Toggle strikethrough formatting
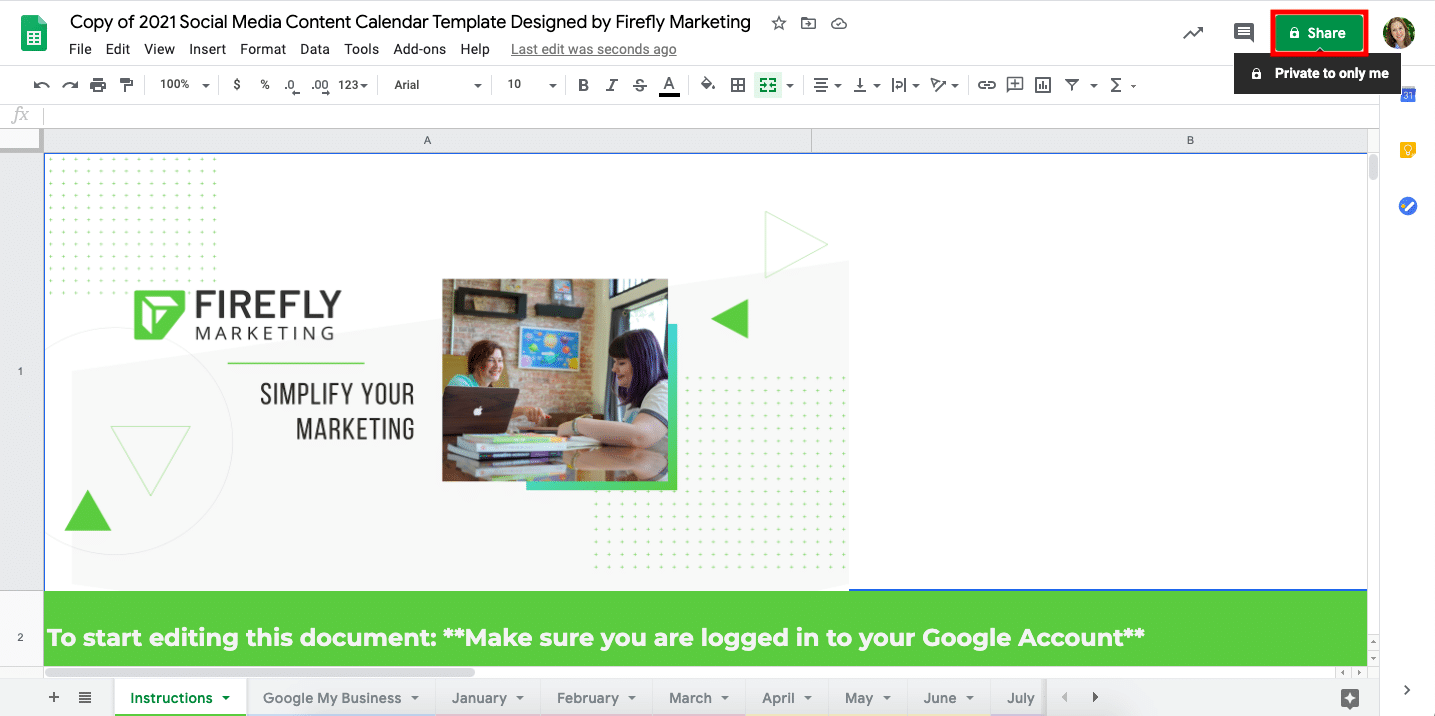This screenshot has height=716, width=1435. (x=640, y=85)
